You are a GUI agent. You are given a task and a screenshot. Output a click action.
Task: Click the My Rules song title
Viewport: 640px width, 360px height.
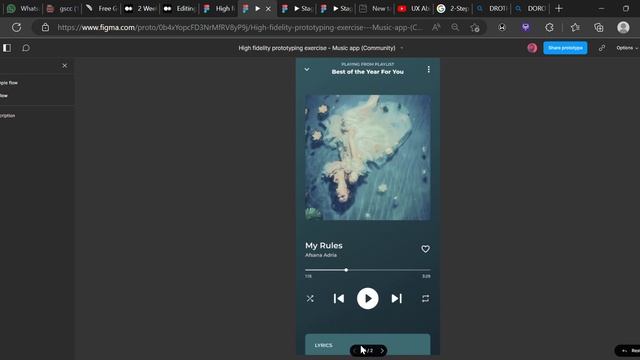[x=324, y=245]
